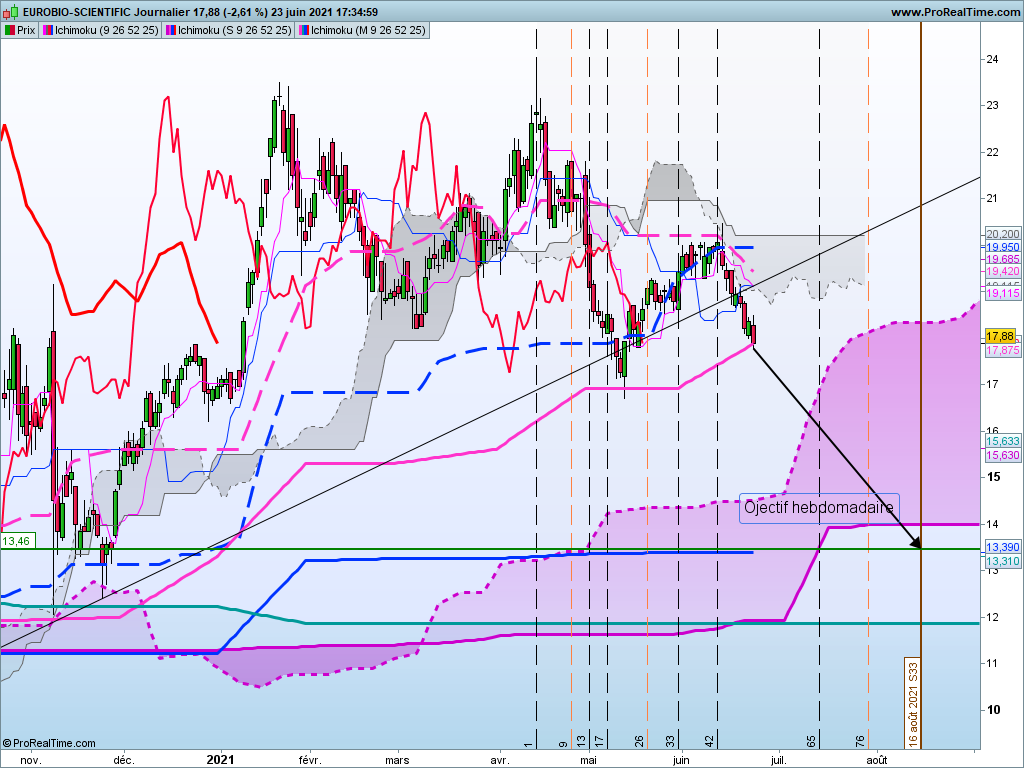Select the 'Ojectif hebdomadaire' text annotation

(819, 507)
